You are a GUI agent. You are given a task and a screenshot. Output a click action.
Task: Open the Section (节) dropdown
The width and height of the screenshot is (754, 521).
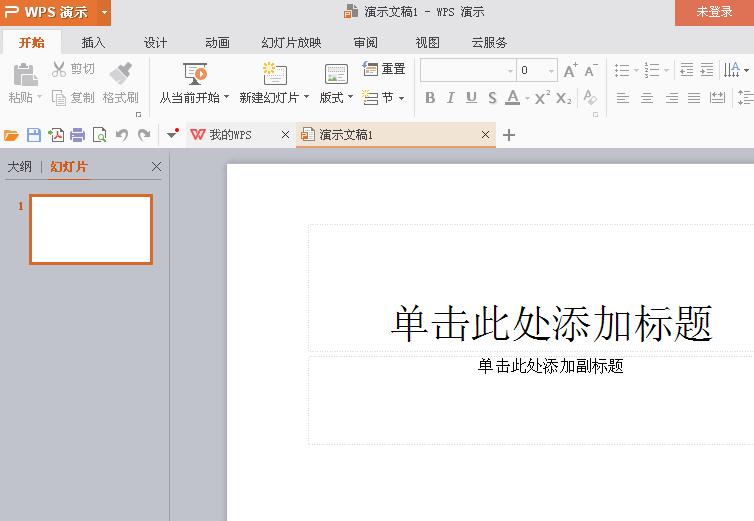tap(401, 98)
